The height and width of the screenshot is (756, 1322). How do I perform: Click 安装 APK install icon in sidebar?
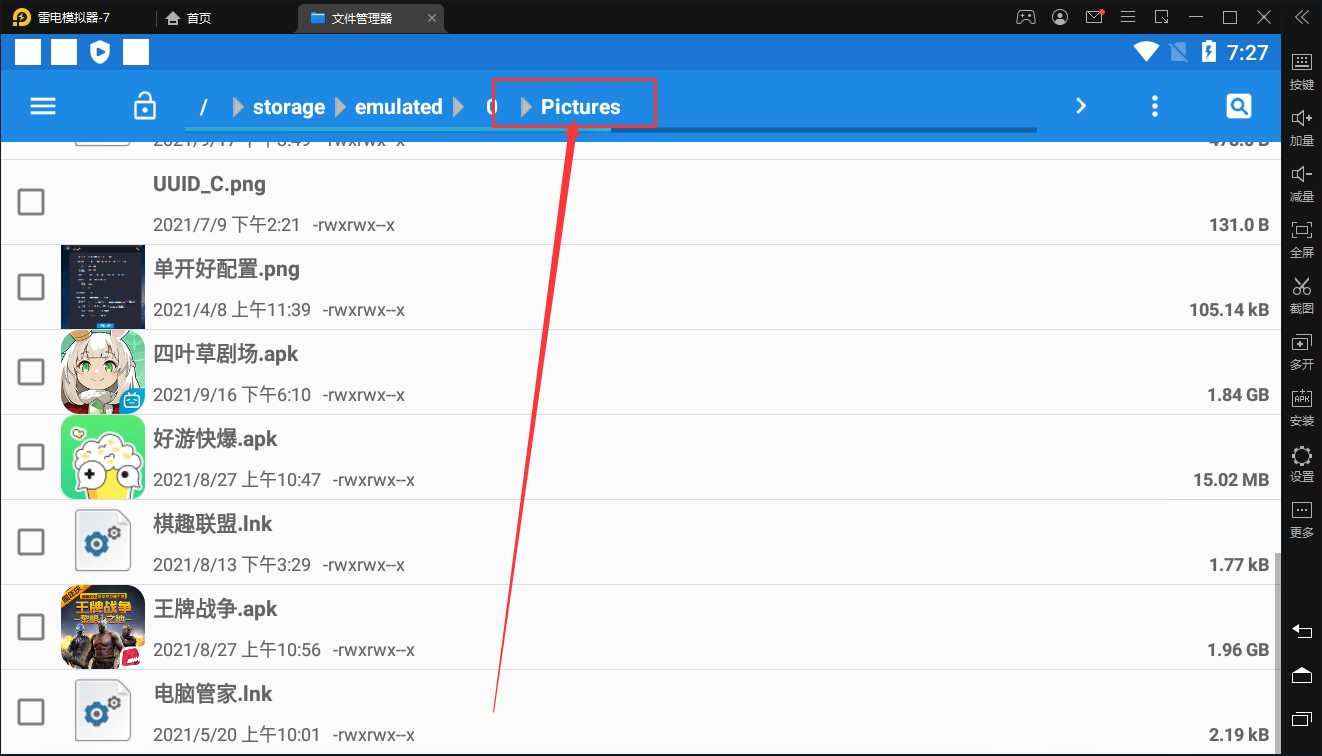[x=1301, y=405]
